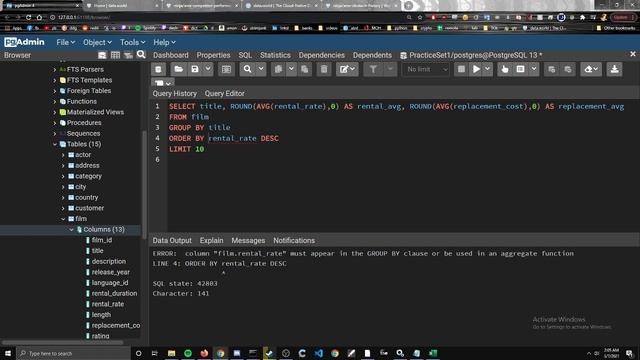Open the Messages tab
Viewport: 640px width, 360px height.
248,241
